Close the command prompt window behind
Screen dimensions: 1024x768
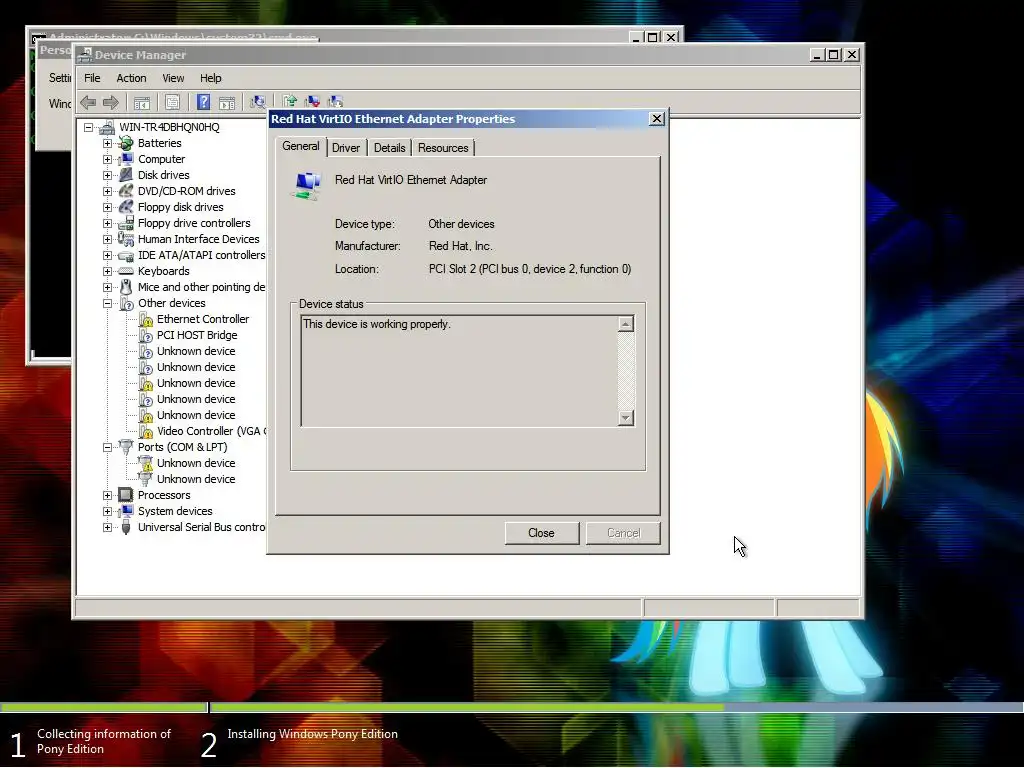tap(671, 37)
